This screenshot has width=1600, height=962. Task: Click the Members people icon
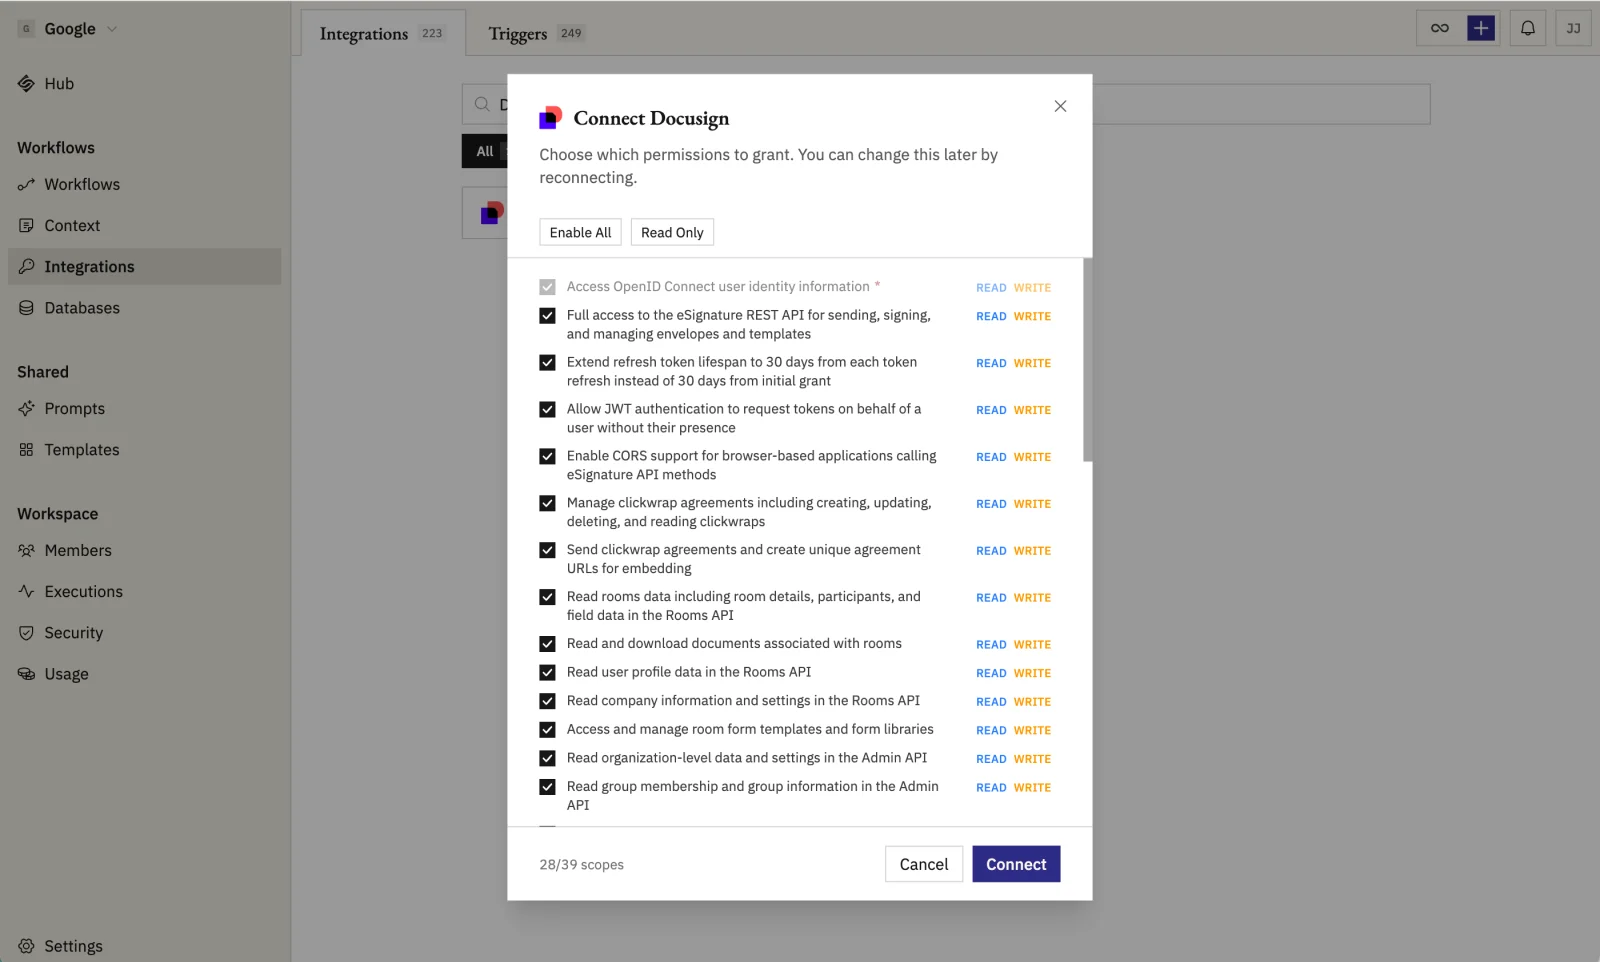pyautogui.click(x=26, y=551)
